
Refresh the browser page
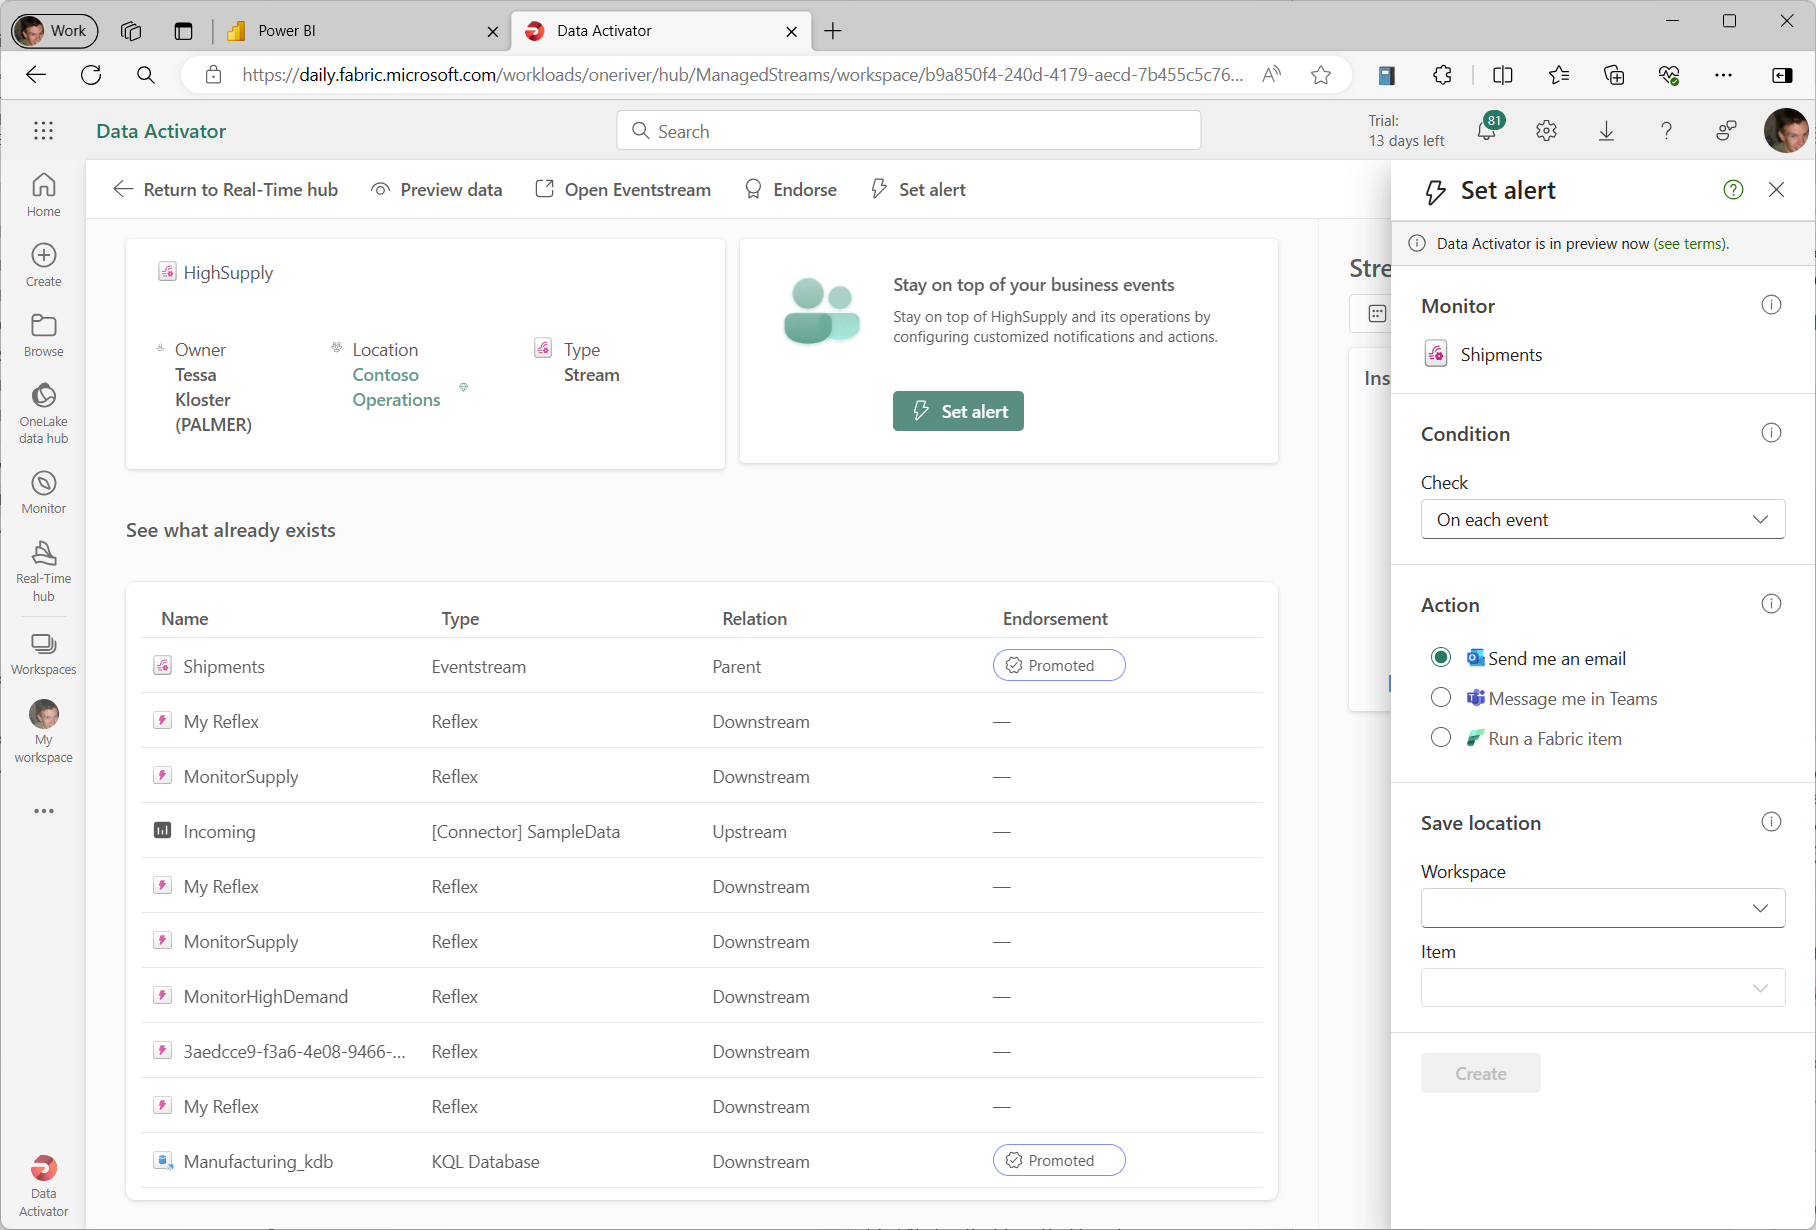coord(91,75)
